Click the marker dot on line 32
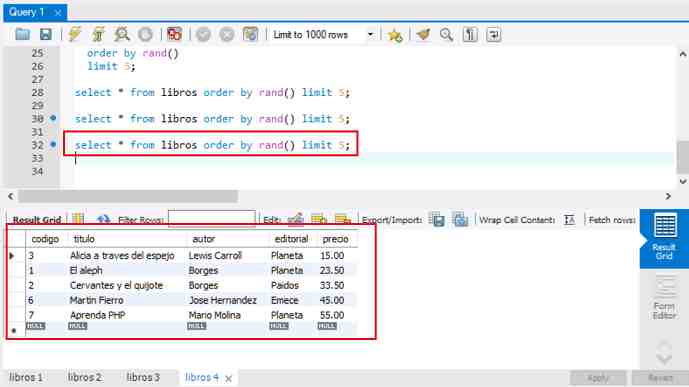689x387 pixels. 53,144
